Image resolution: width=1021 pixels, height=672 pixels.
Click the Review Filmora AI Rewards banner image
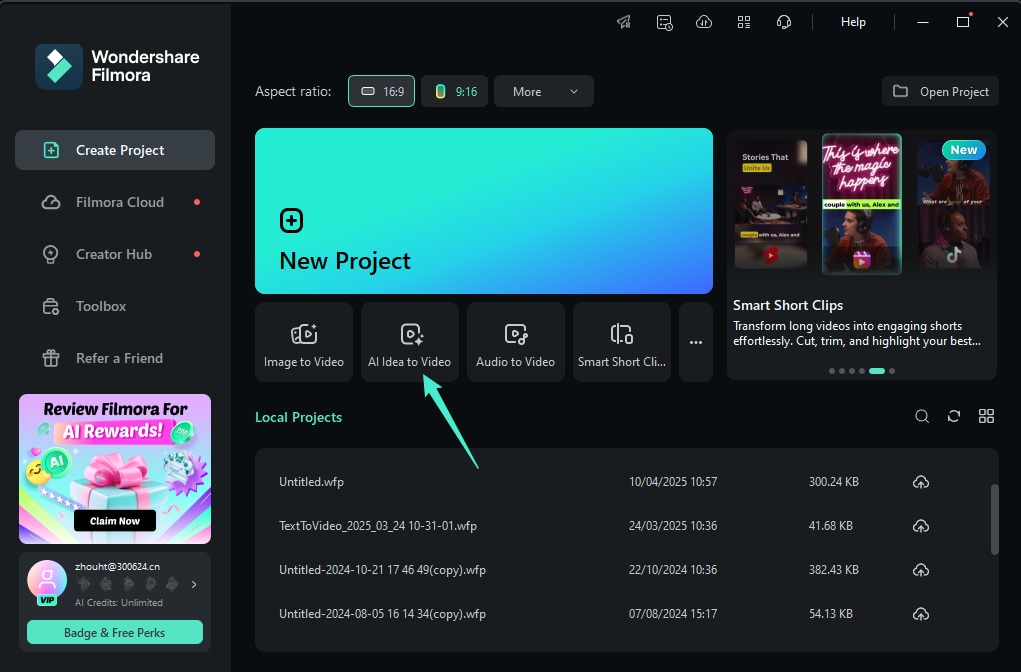click(115, 469)
